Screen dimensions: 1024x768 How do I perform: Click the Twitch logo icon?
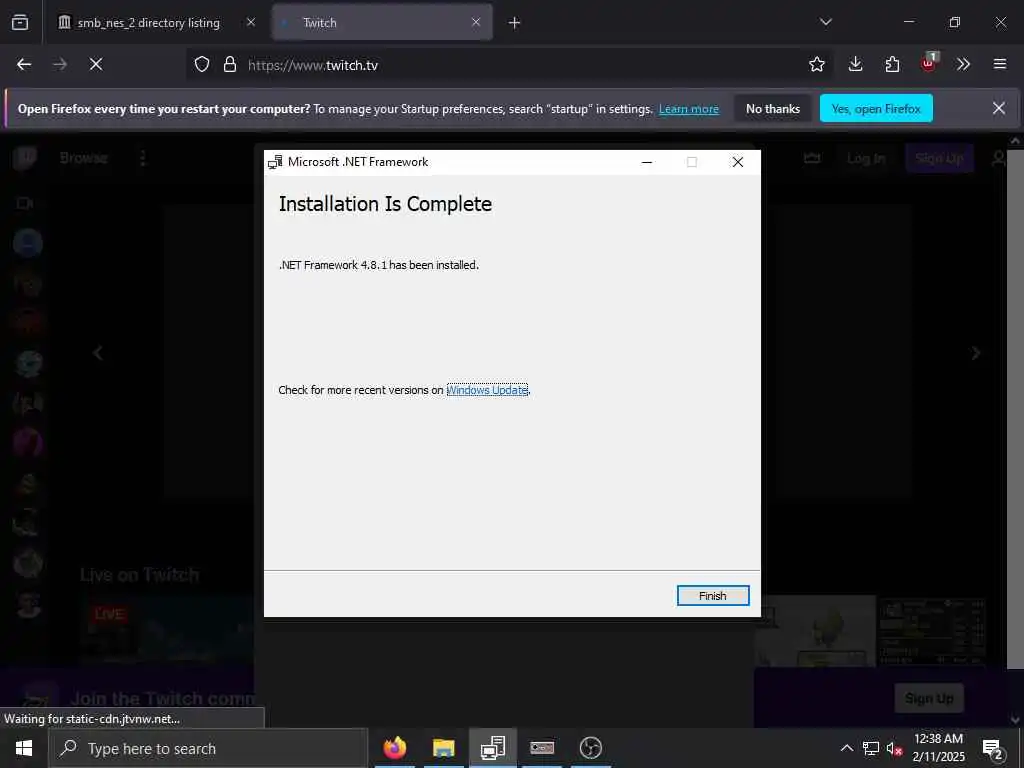pos(25,157)
